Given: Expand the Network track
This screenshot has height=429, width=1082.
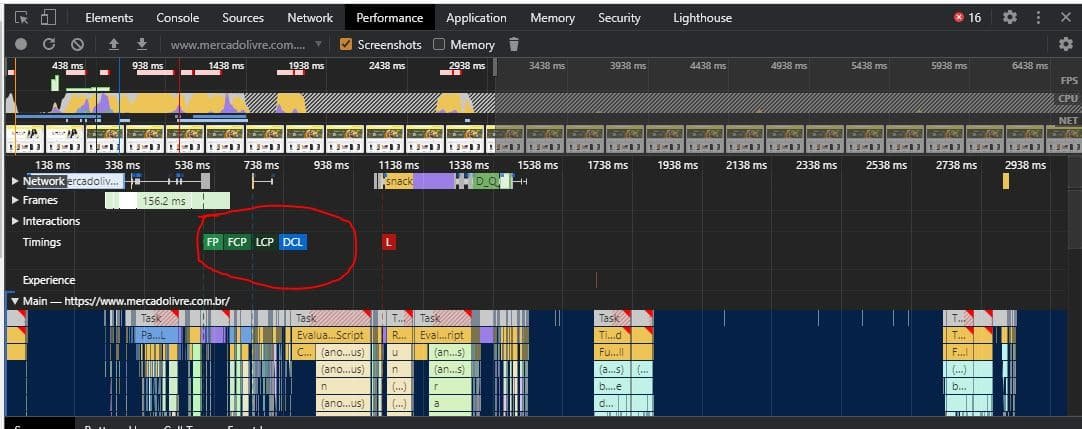Looking at the screenshot, I should tap(15, 181).
